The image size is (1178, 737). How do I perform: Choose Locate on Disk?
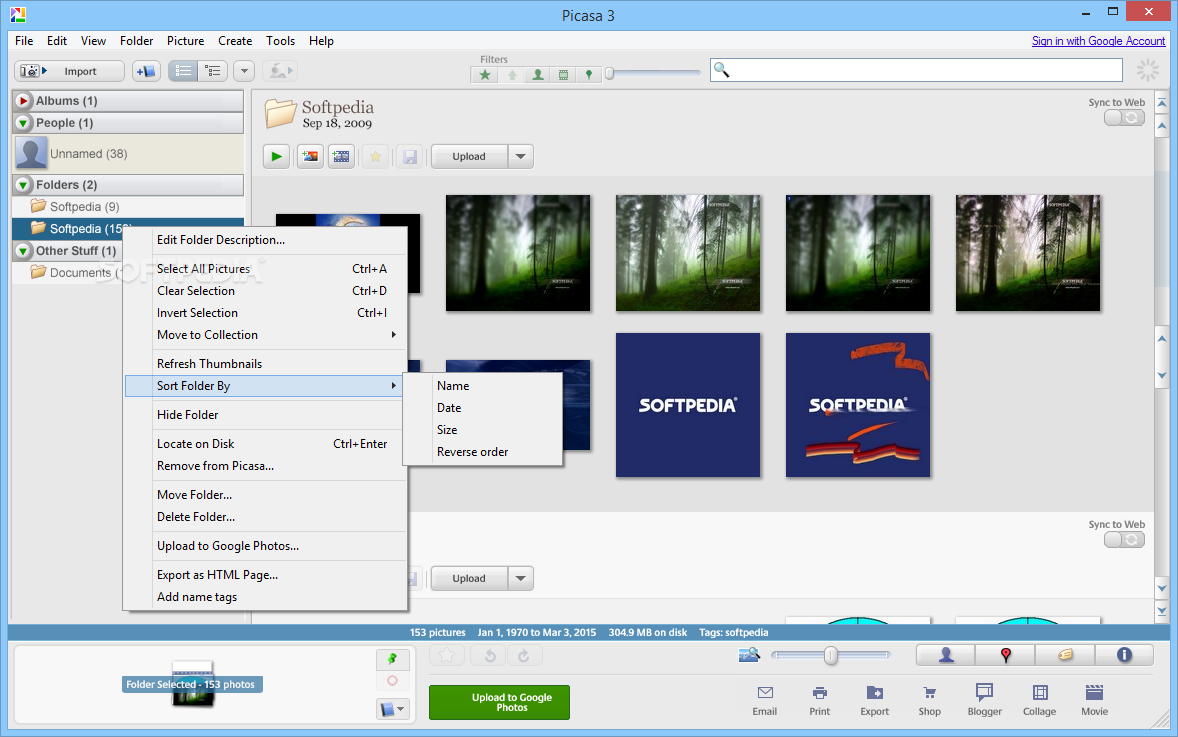pos(266,444)
